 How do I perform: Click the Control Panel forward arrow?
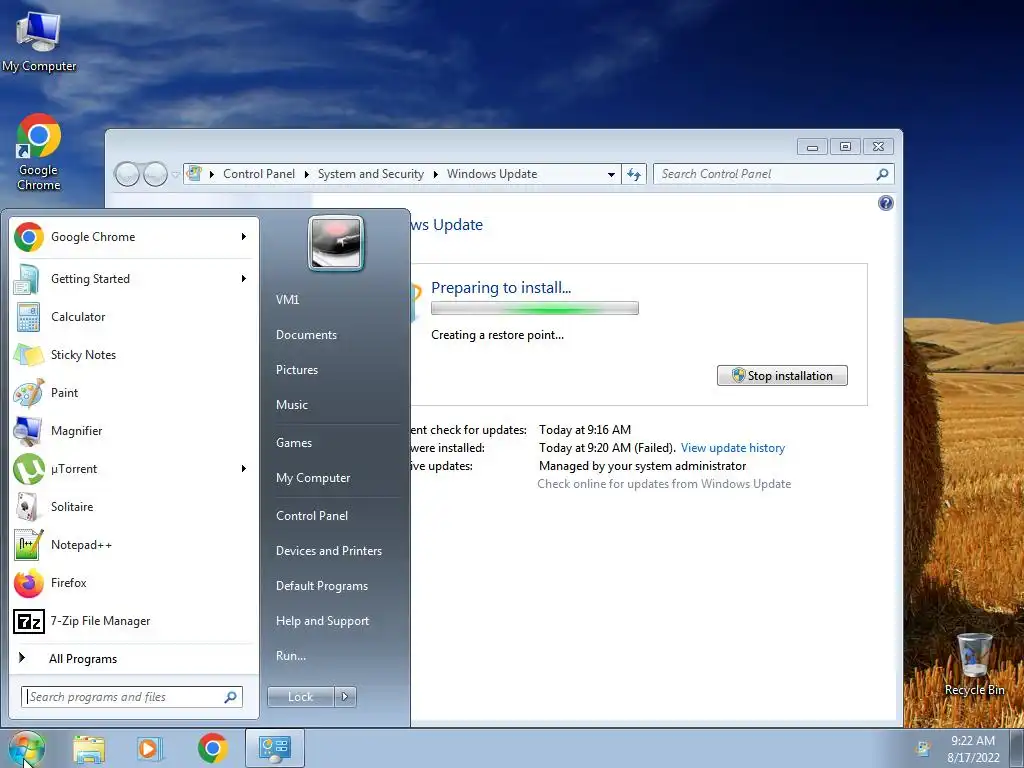[155, 174]
